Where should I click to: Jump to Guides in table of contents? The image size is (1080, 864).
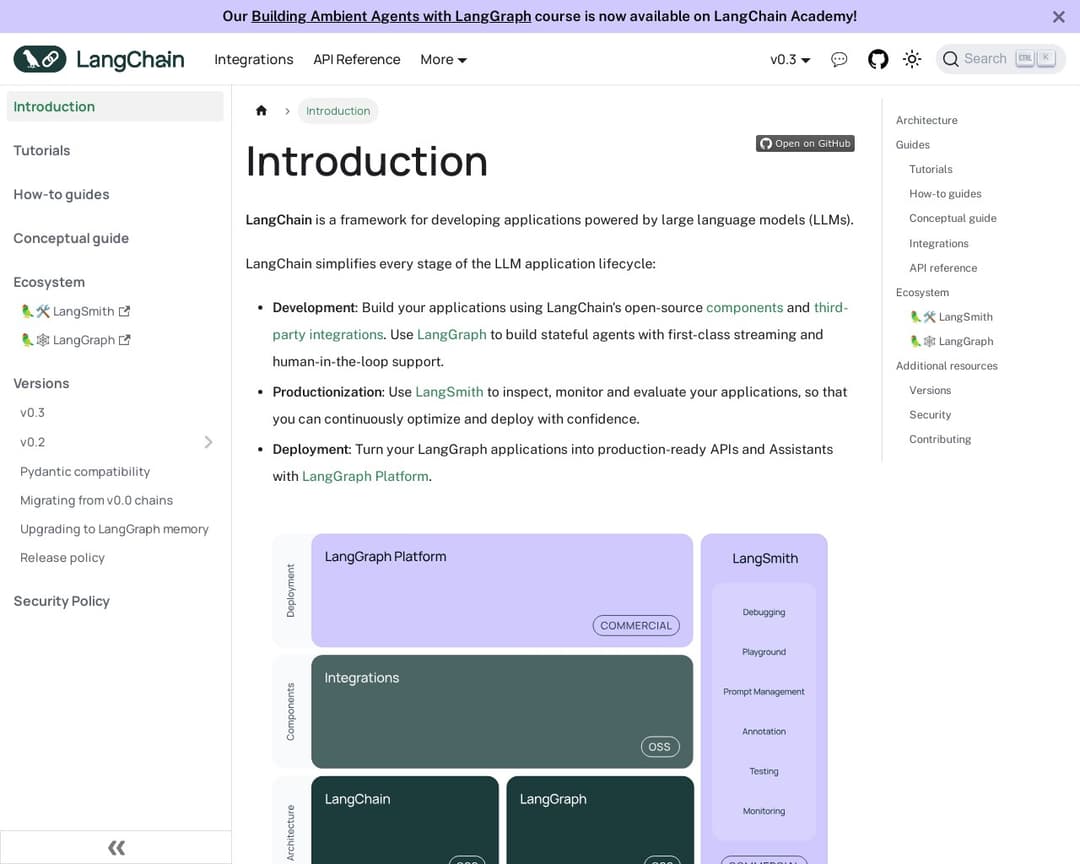[913, 145]
